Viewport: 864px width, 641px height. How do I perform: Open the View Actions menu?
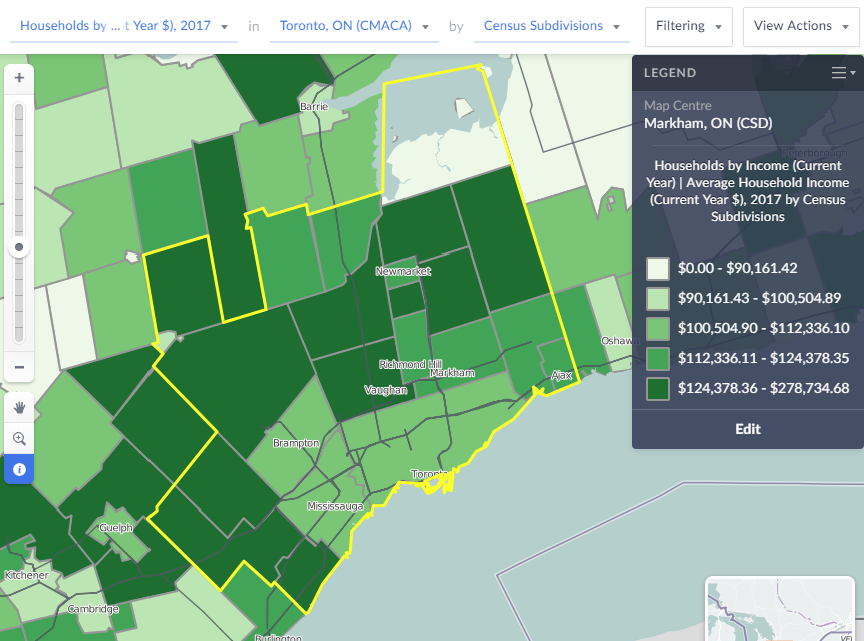point(801,26)
